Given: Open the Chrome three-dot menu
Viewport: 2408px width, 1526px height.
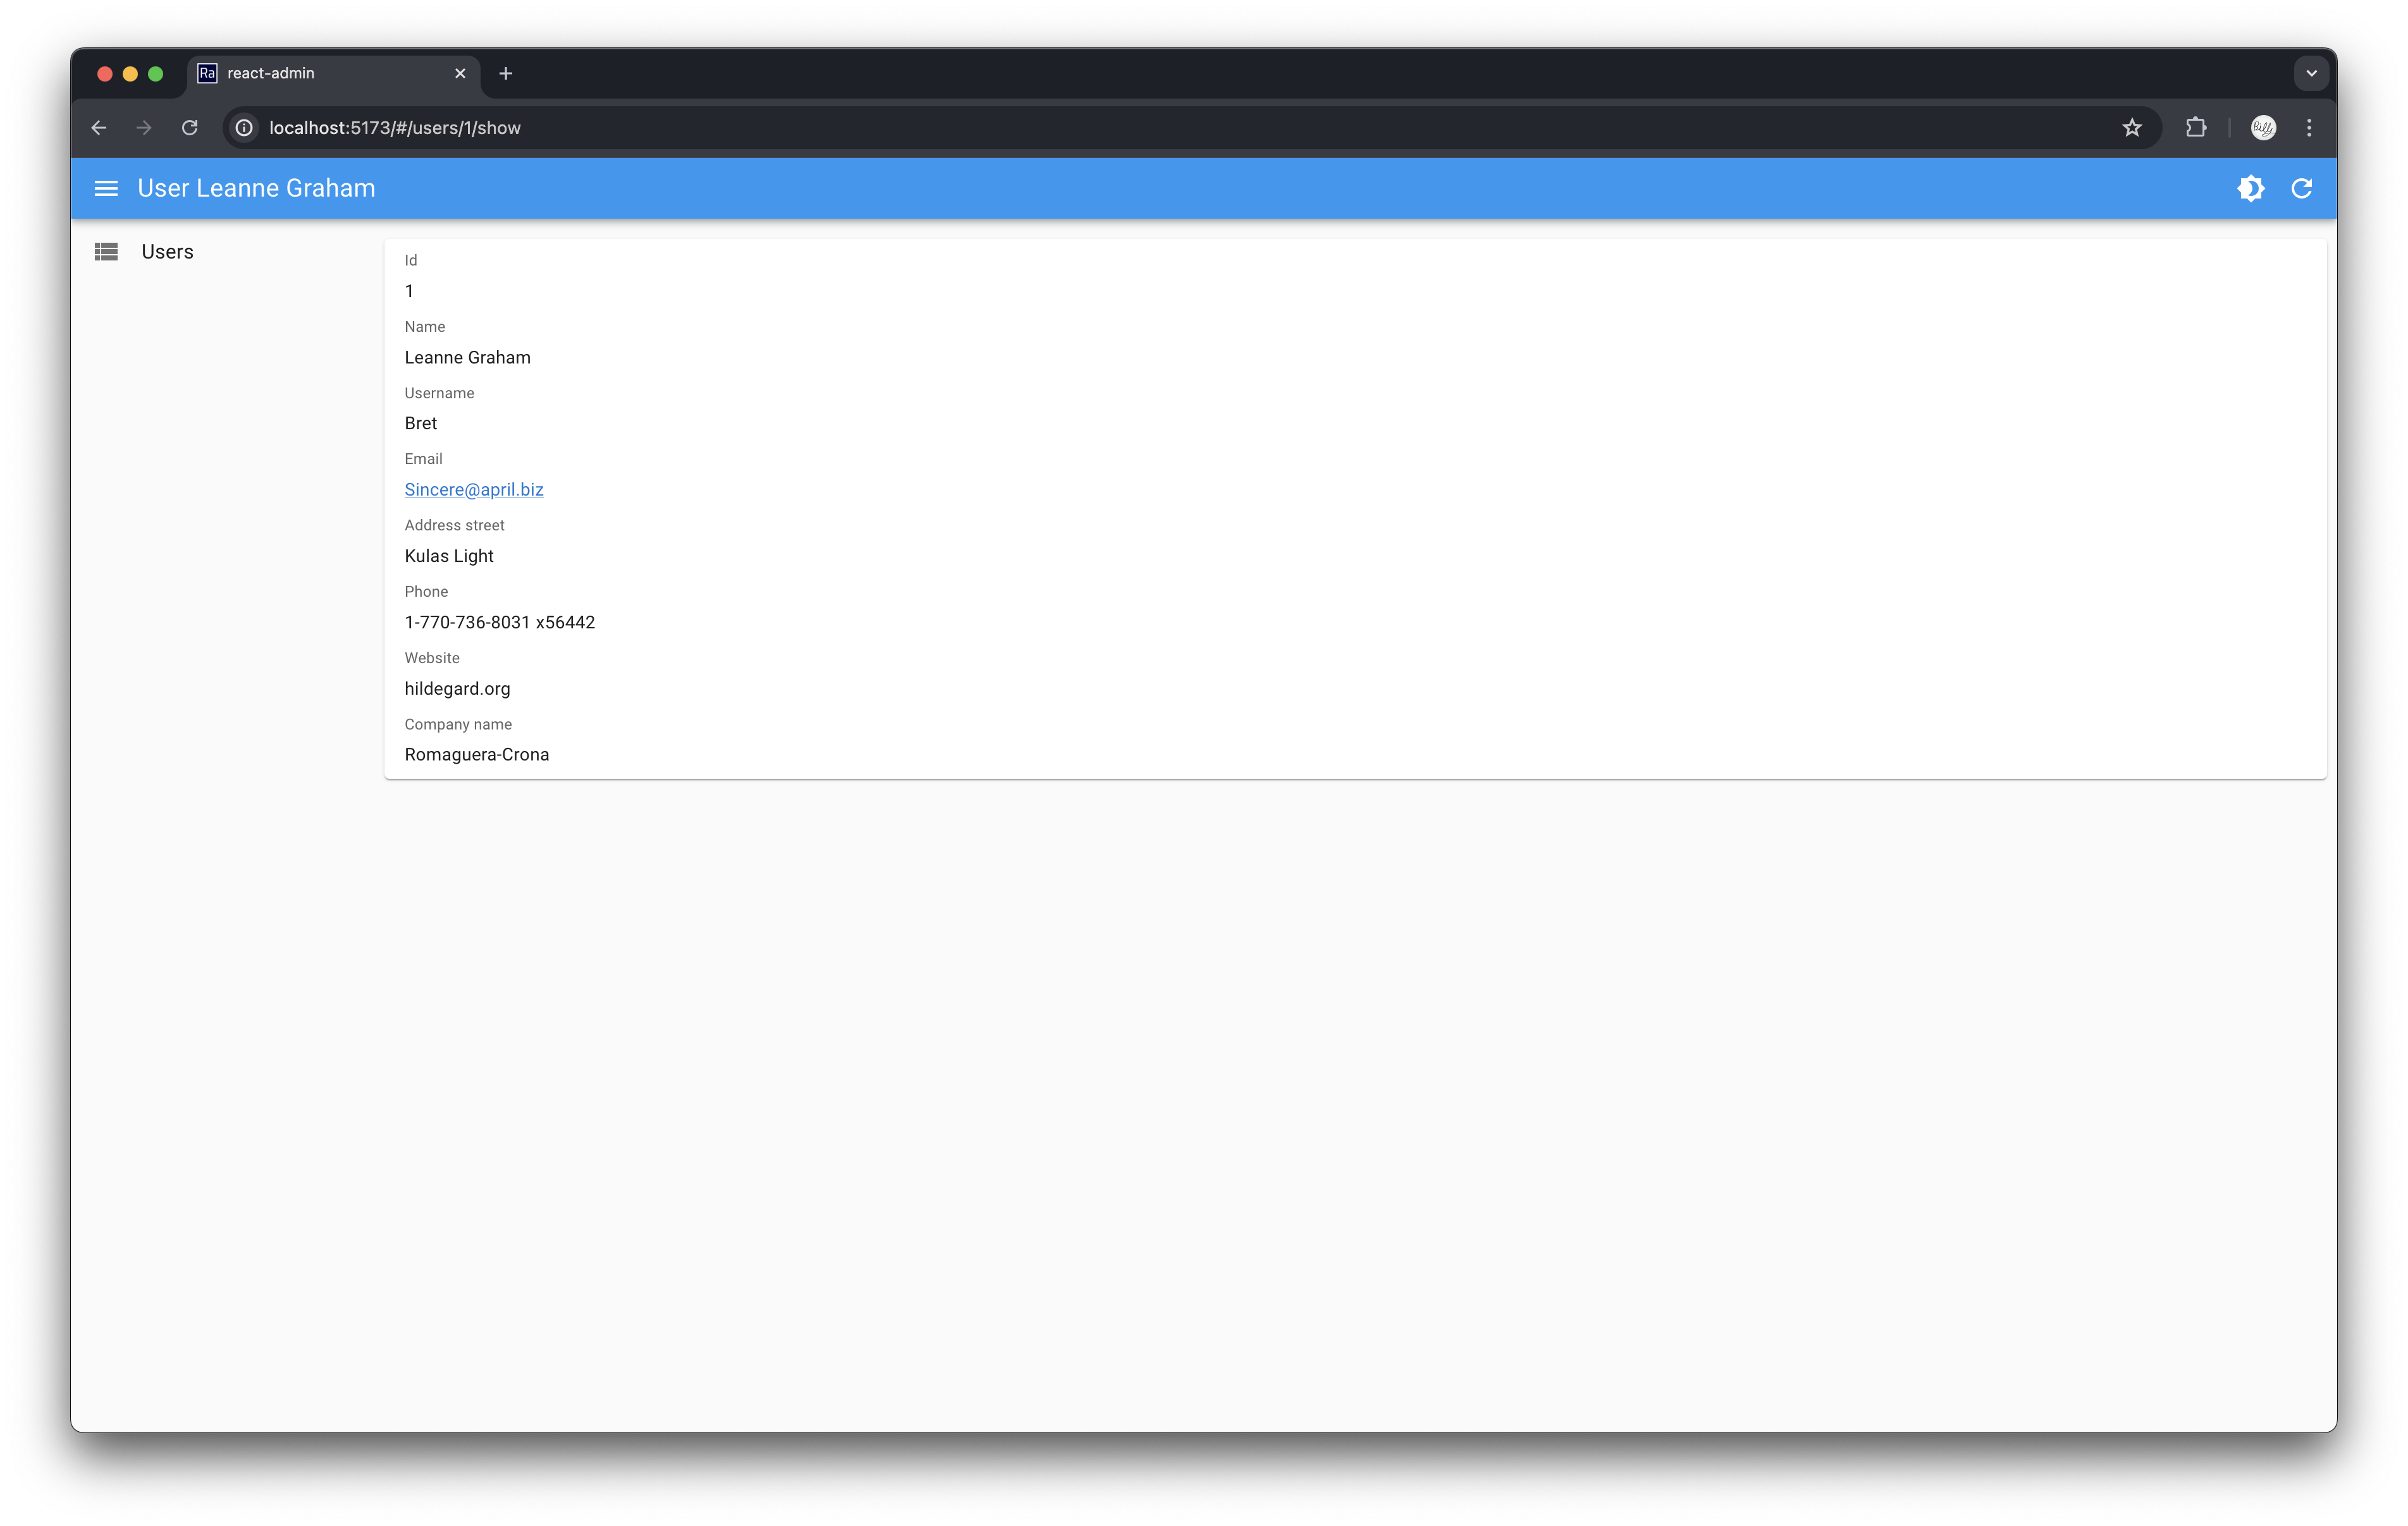Looking at the screenshot, I should [x=2309, y=128].
